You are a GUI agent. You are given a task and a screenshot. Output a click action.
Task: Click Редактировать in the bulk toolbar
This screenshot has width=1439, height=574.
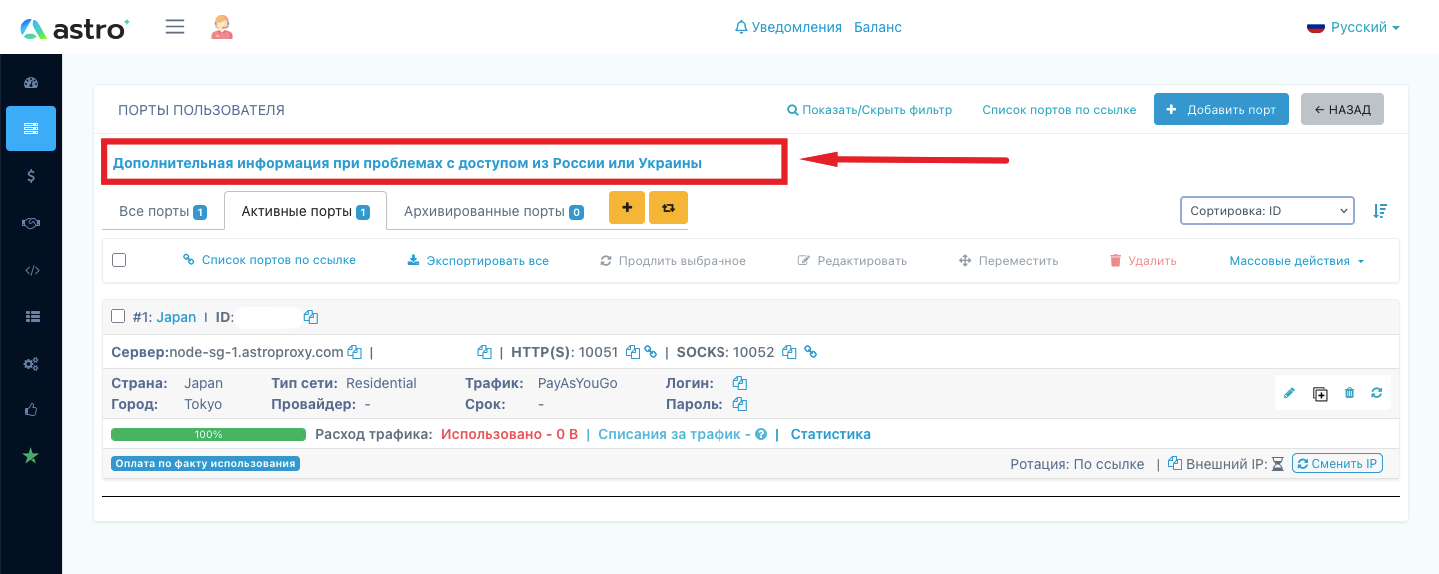[x=852, y=261]
